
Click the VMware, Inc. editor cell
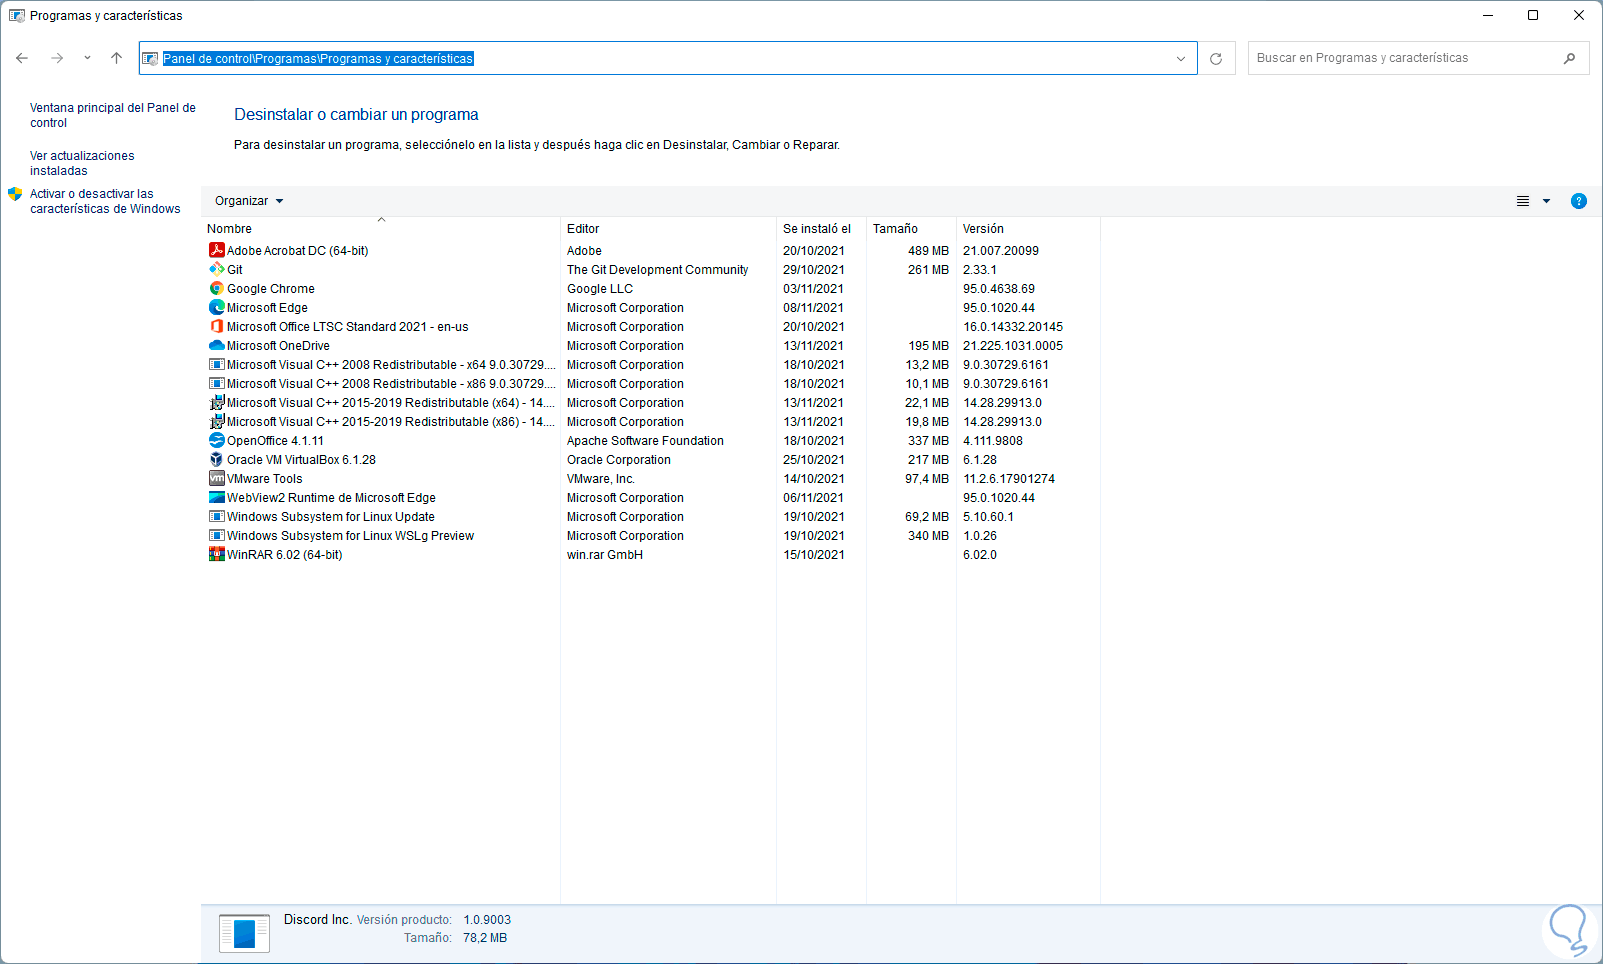coord(601,479)
